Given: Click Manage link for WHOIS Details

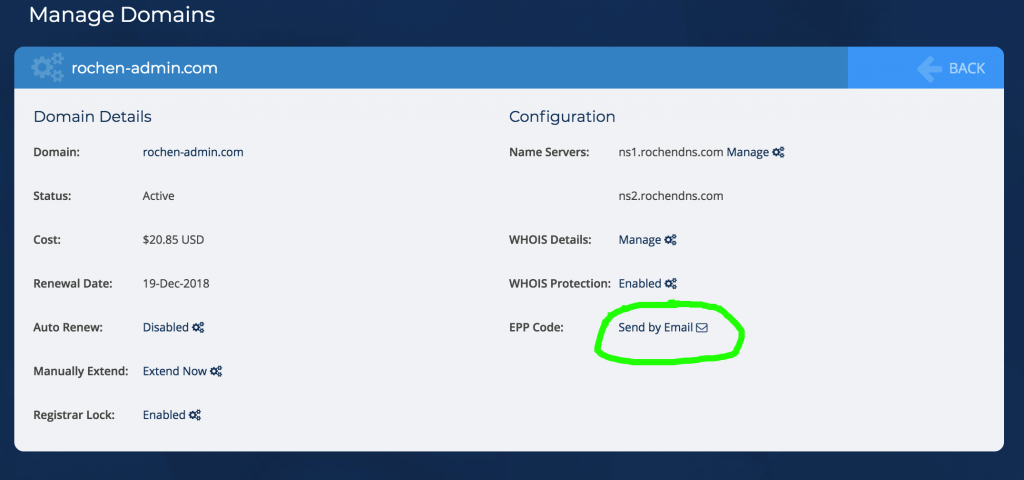Looking at the screenshot, I should (x=639, y=240).
